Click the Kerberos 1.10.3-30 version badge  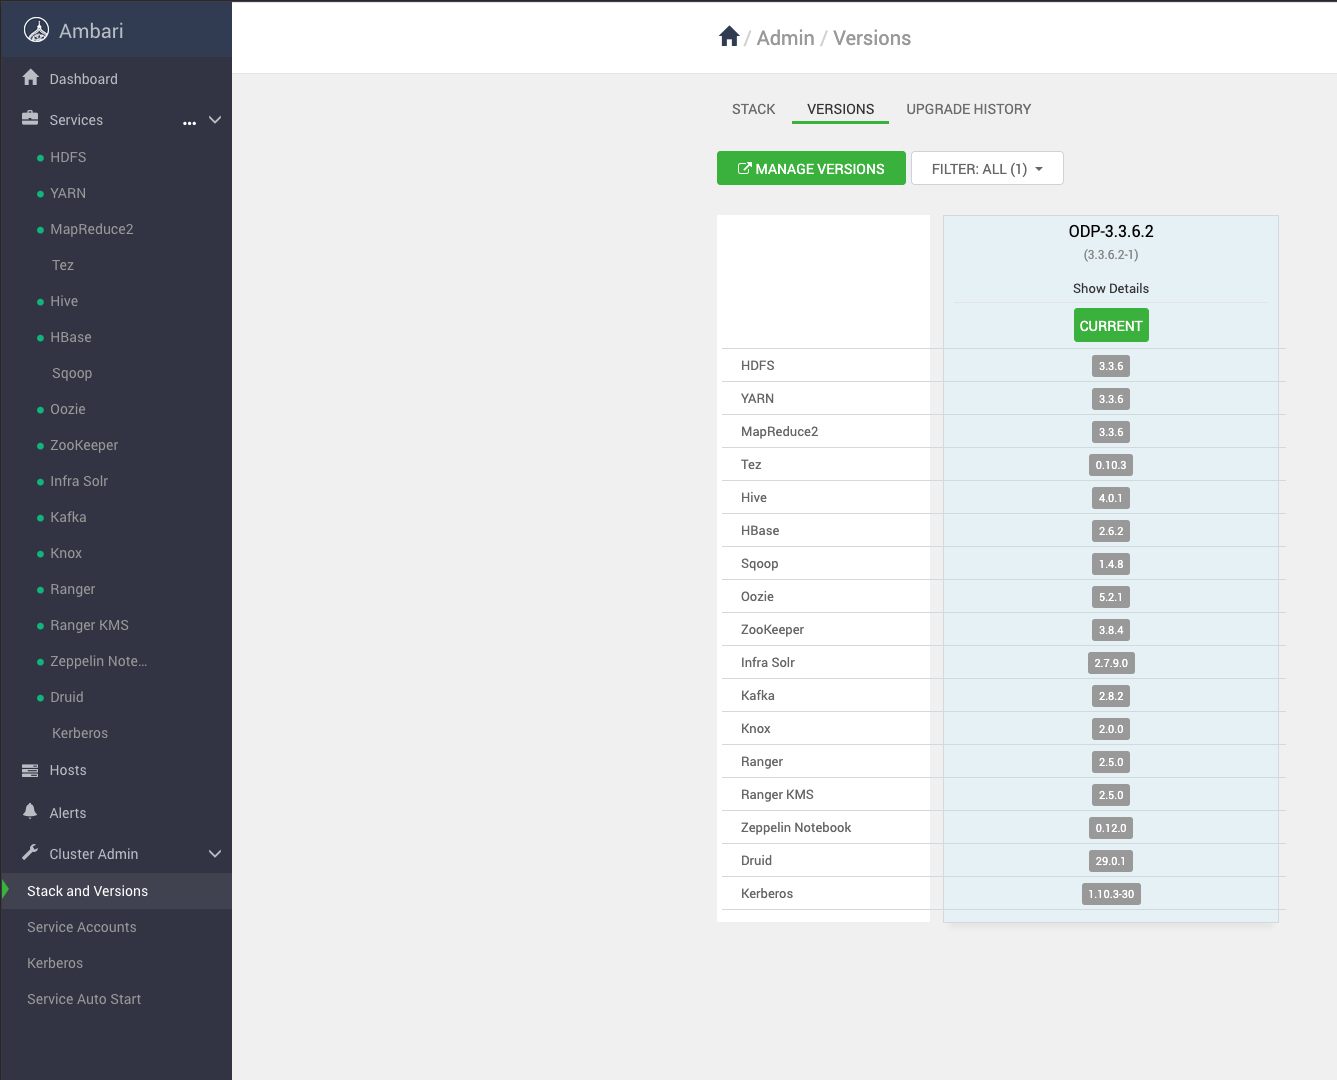(x=1111, y=894)
